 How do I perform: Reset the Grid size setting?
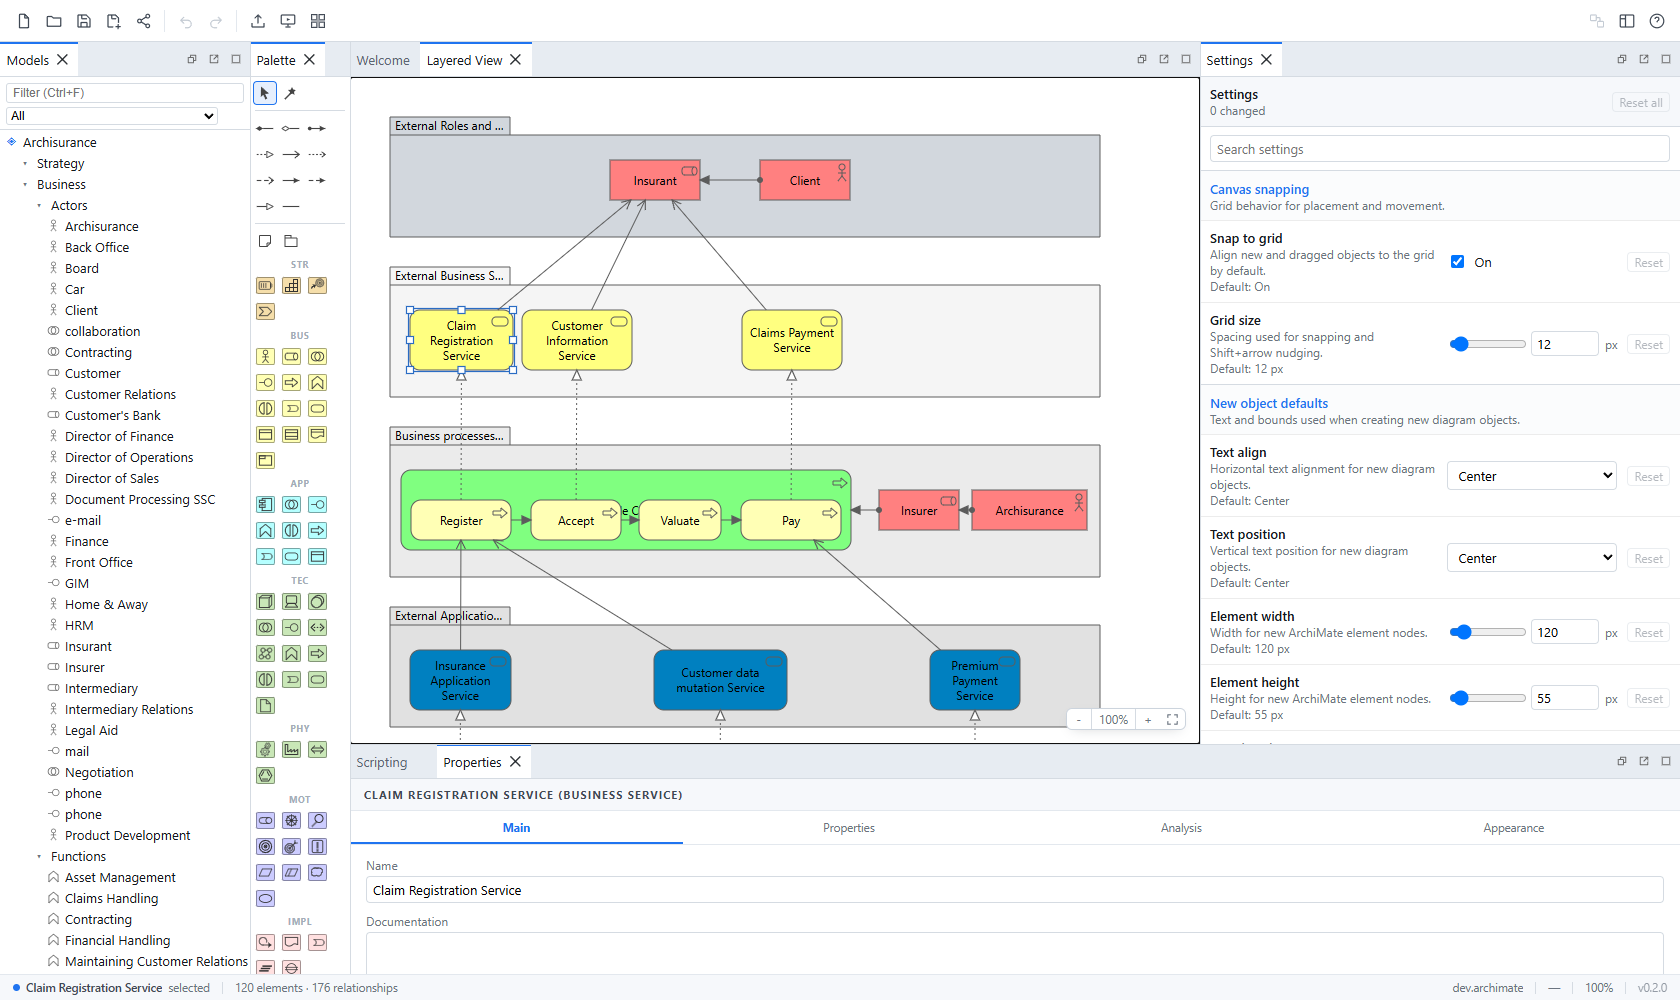(1648, 345)
